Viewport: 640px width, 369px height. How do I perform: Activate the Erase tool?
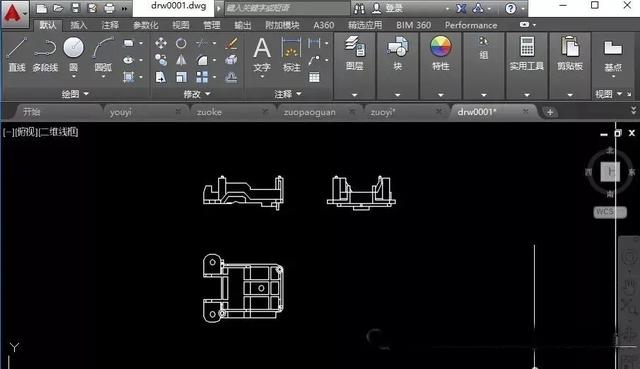[231, 43]
